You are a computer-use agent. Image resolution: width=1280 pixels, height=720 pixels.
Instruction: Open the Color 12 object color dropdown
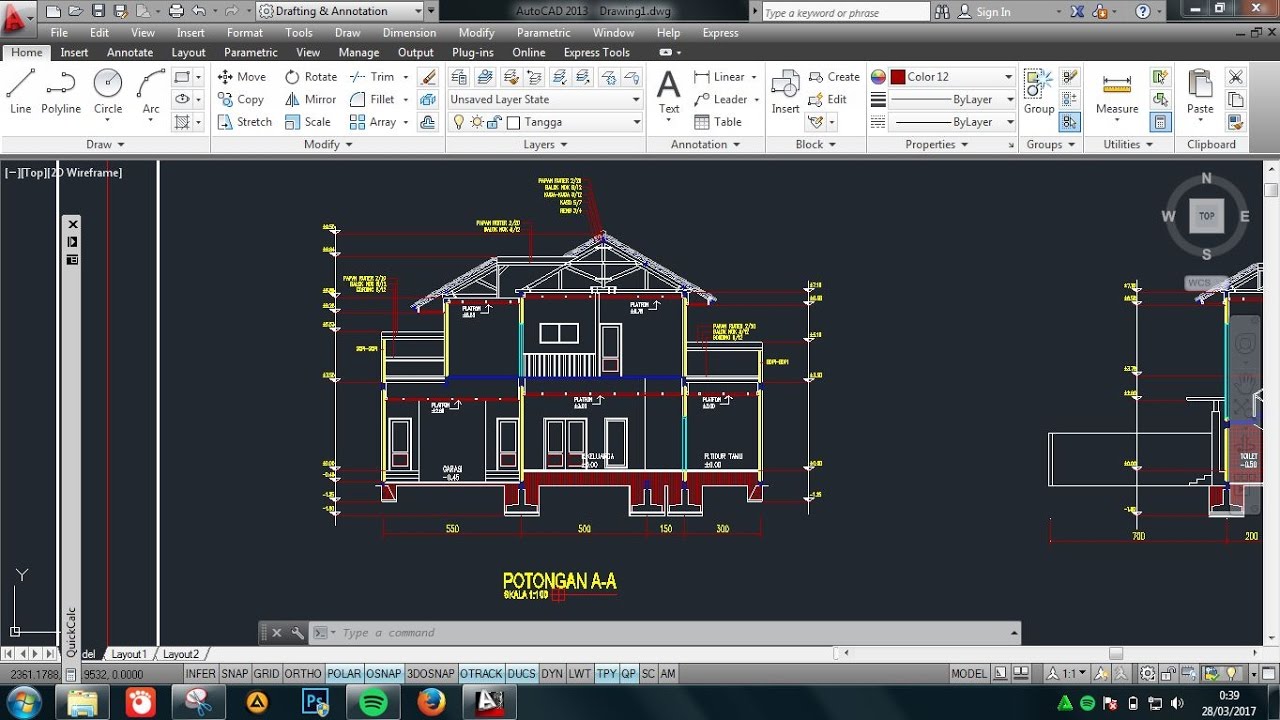pos(952,76)
